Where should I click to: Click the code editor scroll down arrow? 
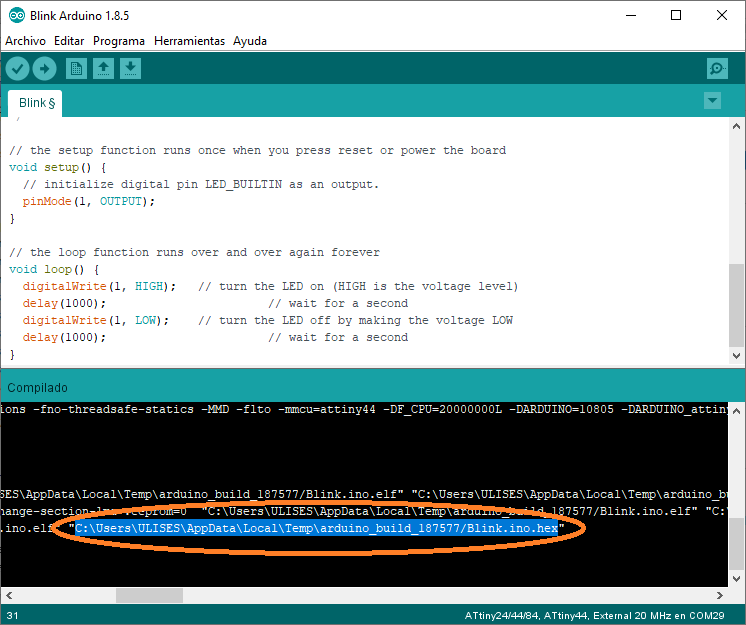(x=736, y=355)
